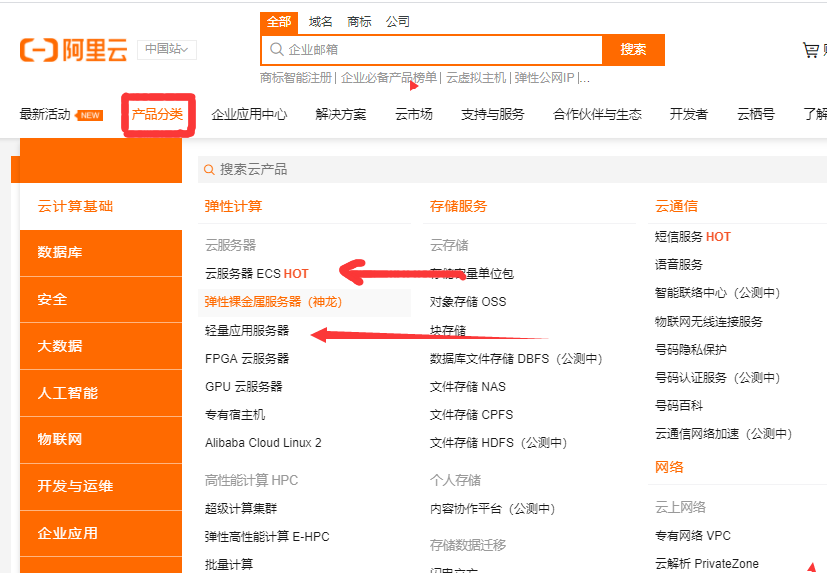Click 弹性裸金属服务器 (神龙) link
Screen dimensions: 827x573
click(x=273, y=302)
